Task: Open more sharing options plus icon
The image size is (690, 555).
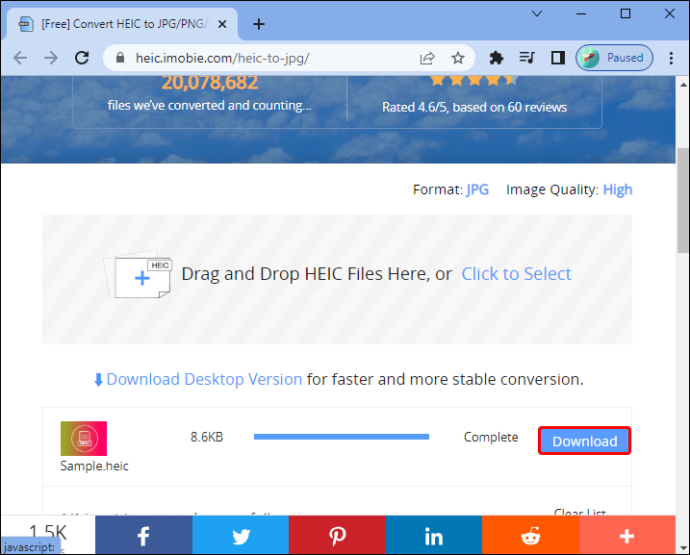Action: point(627,536)
